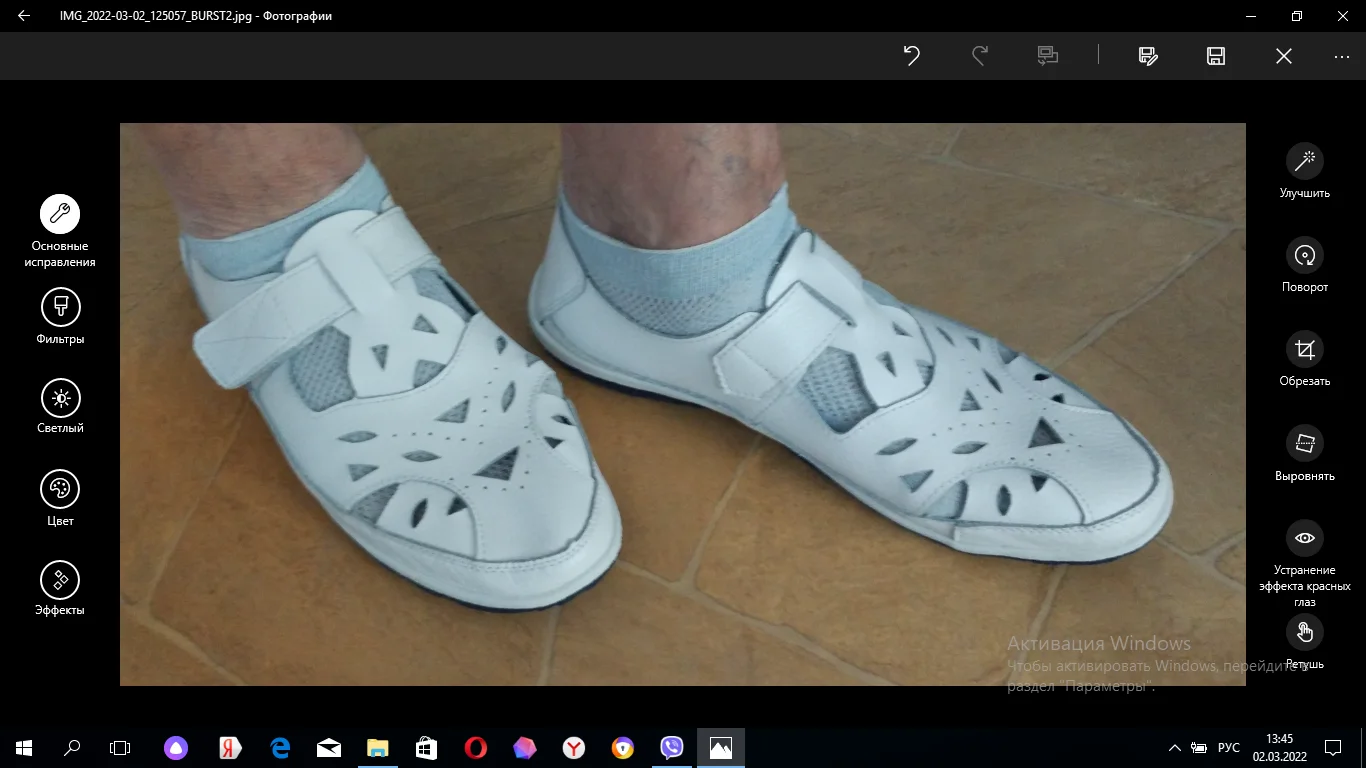Save a copy of the photo
The width and height of the screenshot is (1366, 768).
1148,56
